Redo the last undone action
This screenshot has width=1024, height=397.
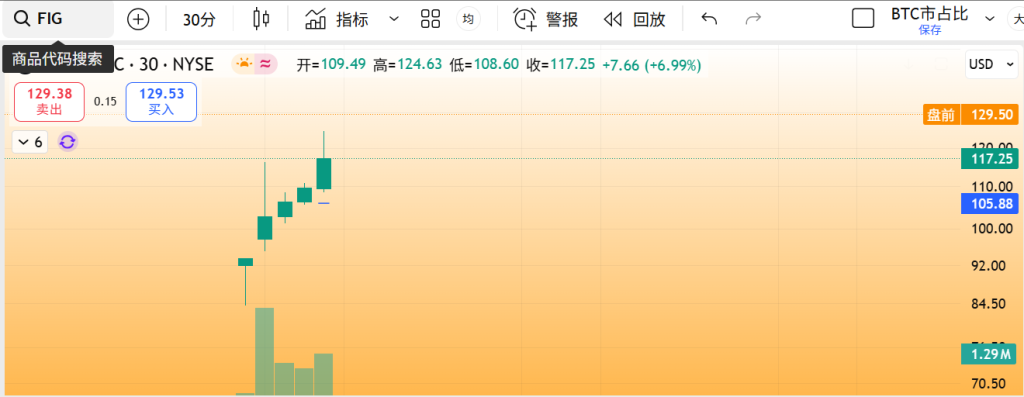click(754, 19)
